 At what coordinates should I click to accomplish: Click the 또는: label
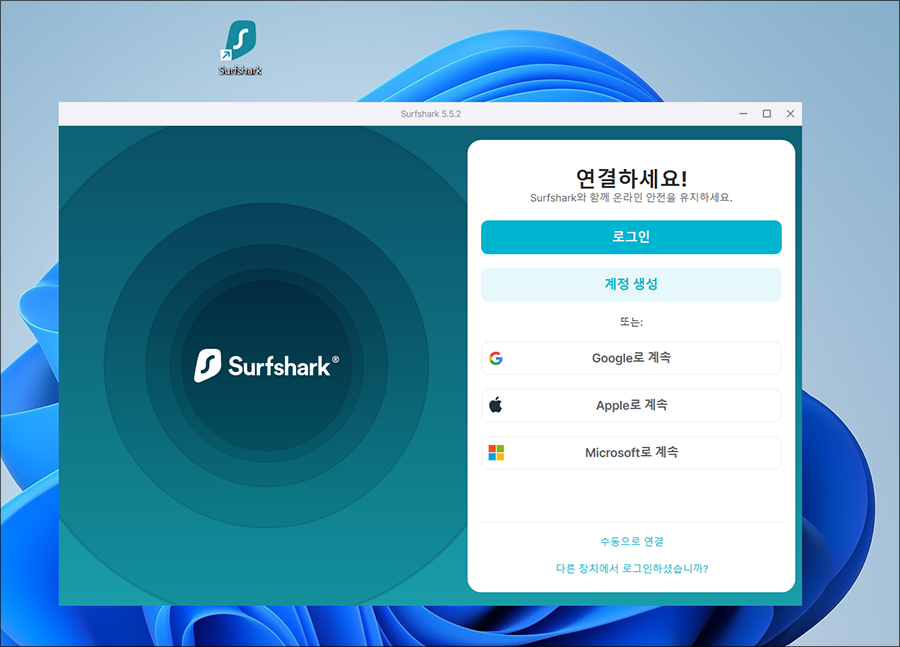coord(631,322)
